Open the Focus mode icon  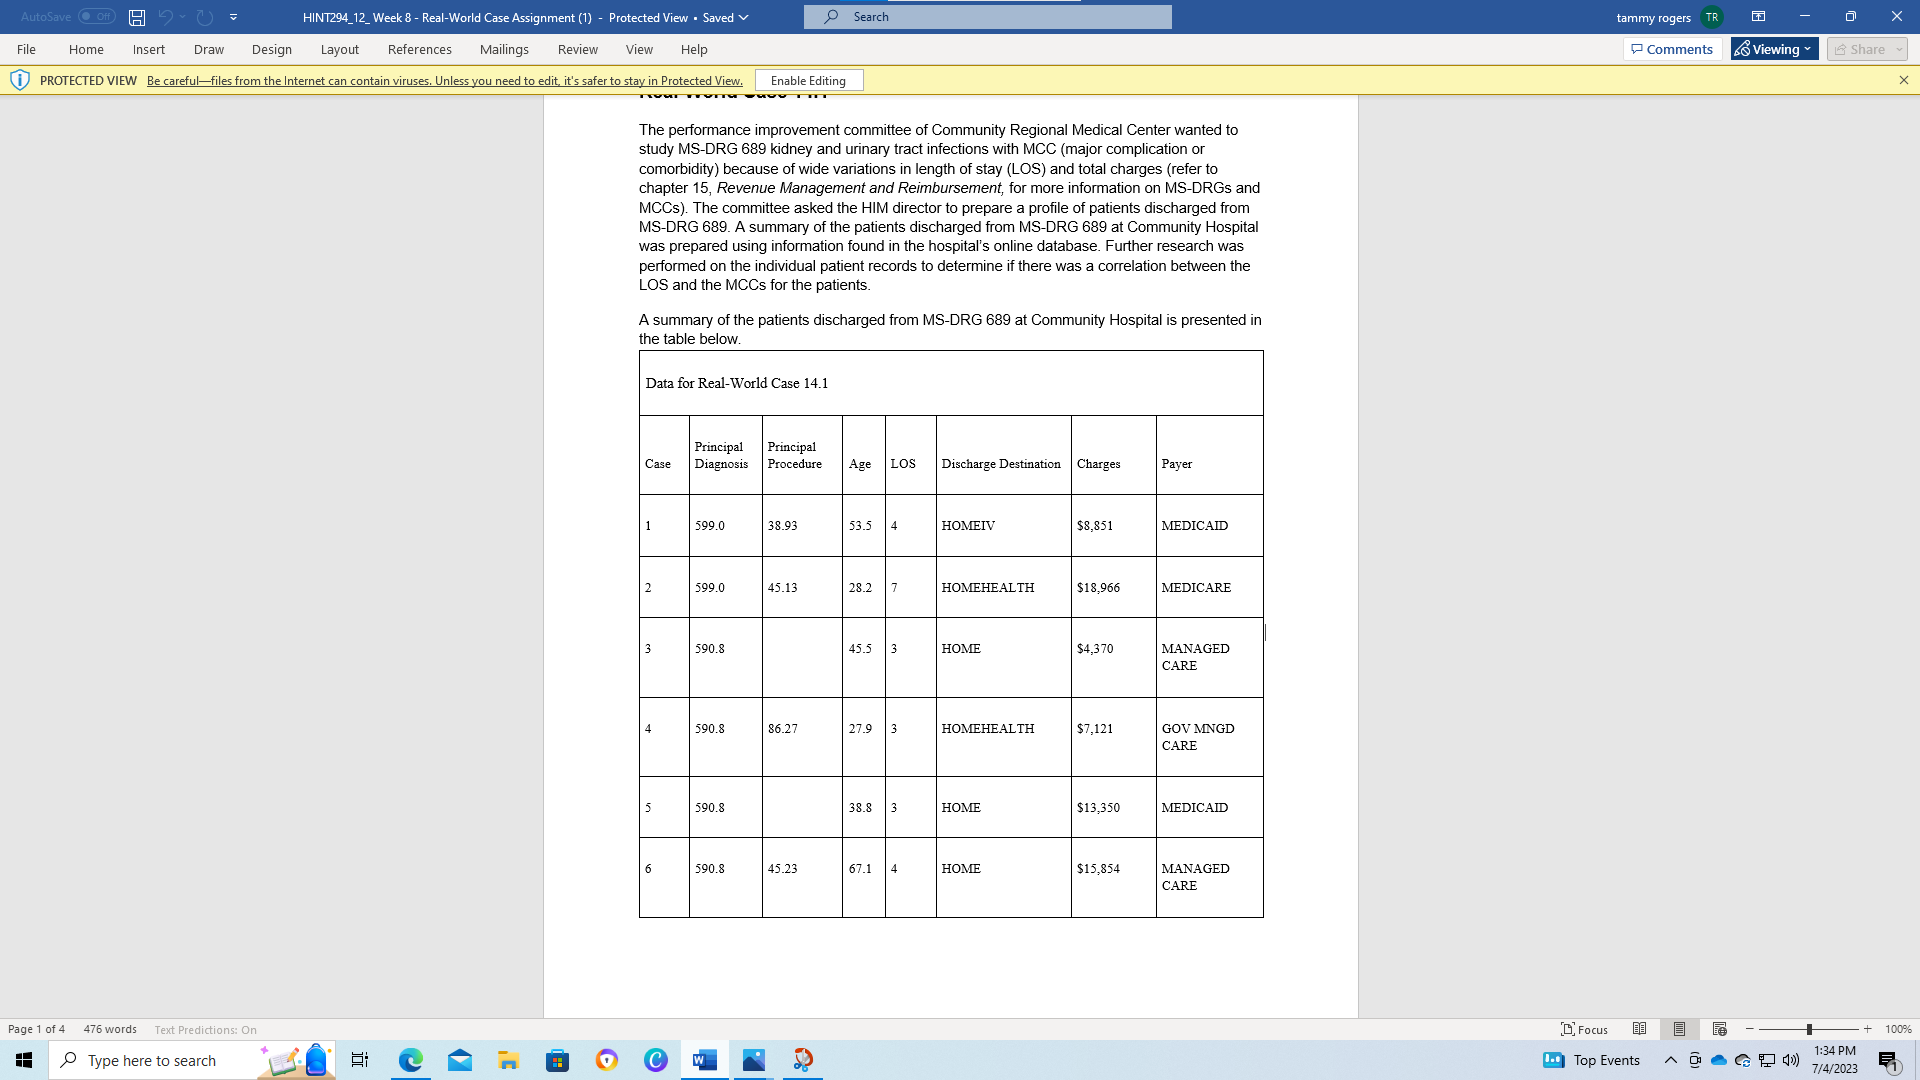click(1585, 1029)
